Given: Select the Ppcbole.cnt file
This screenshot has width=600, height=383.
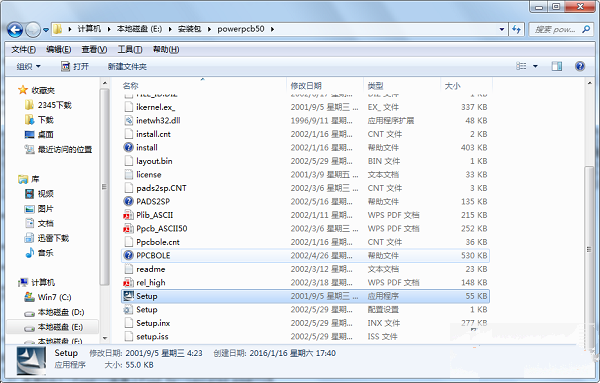Looking at the screenshot, I should coord(158,242).
